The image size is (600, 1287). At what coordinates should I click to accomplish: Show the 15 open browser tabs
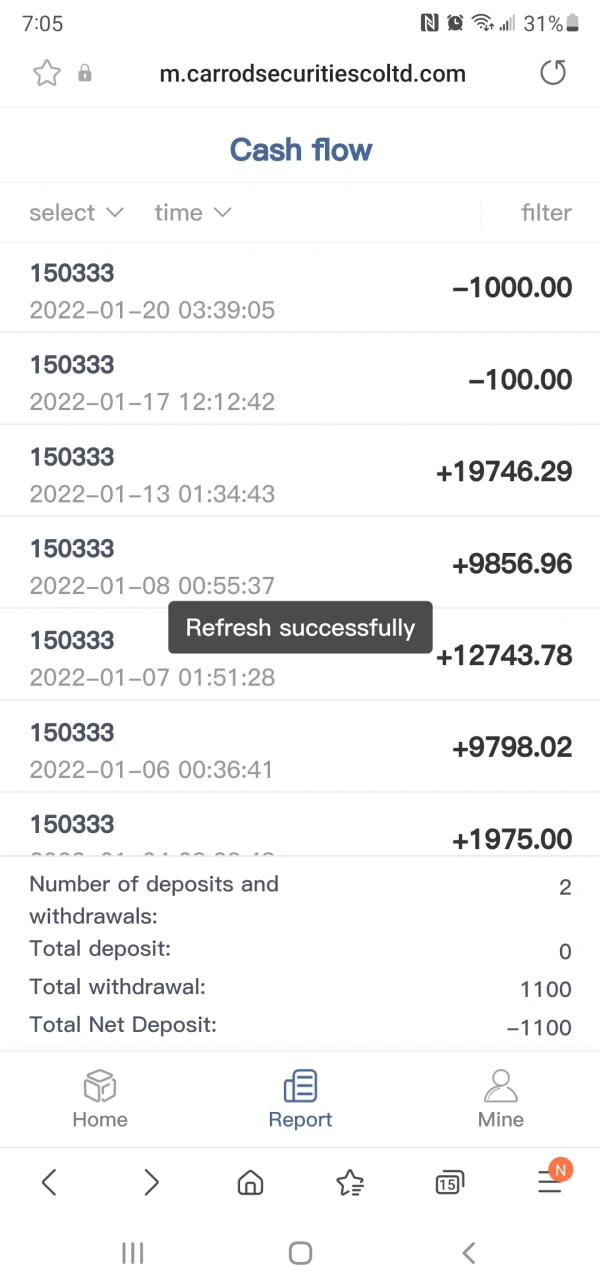coord(449,1183)
